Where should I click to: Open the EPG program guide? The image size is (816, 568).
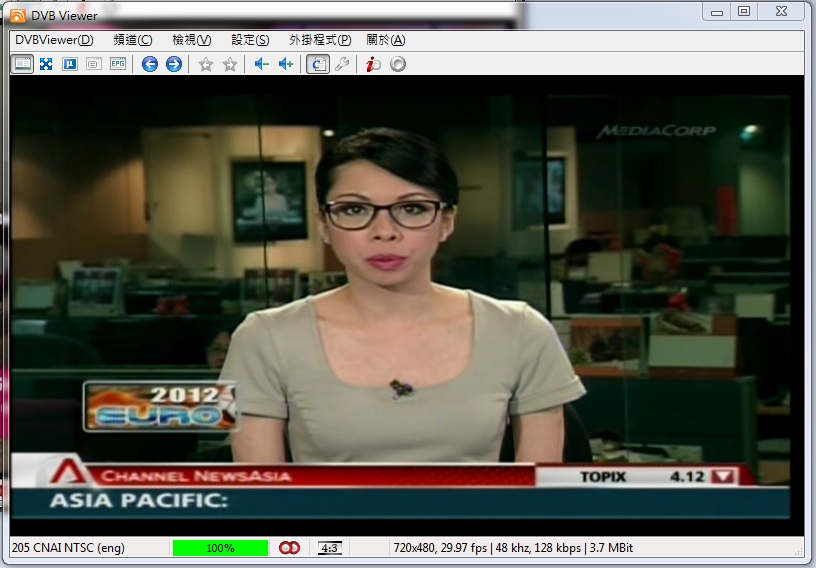coord(118,64)
